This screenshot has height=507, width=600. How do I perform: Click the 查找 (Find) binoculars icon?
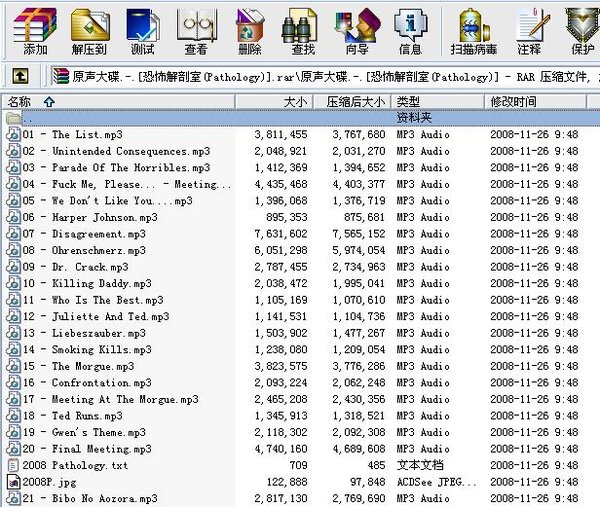pyautogui.click(x=300, y=25)
